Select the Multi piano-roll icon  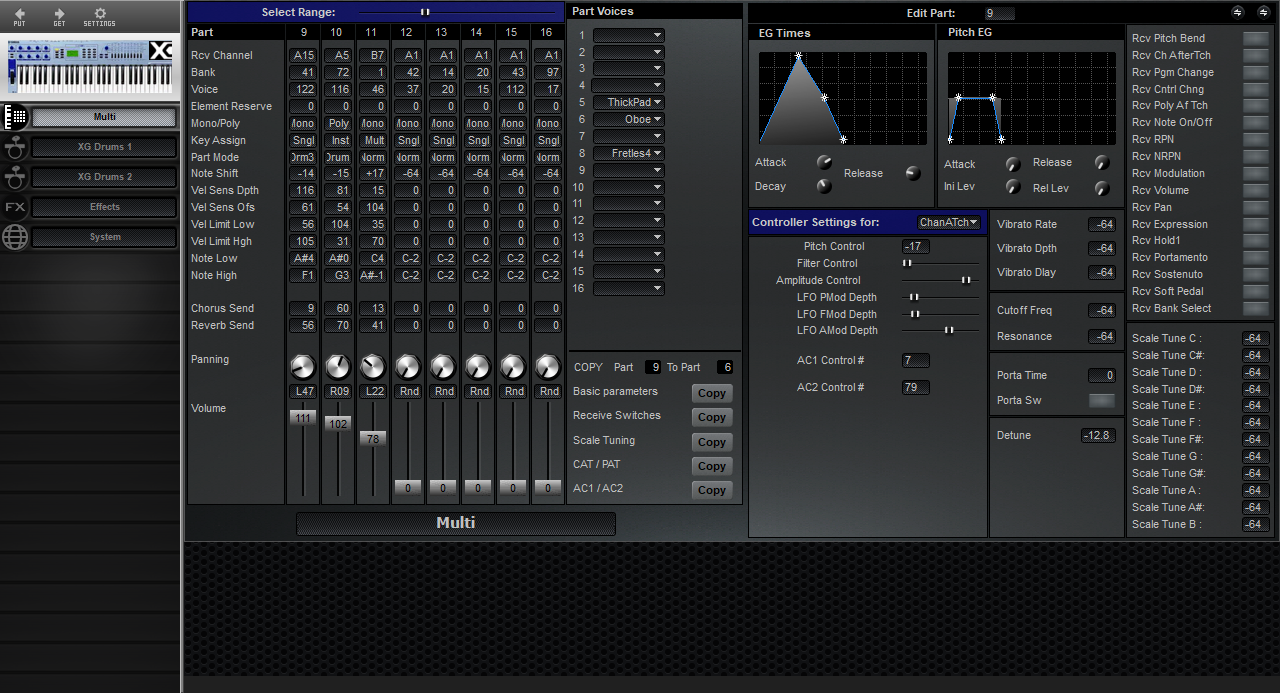pyautogui.click(x=14, y=117)
